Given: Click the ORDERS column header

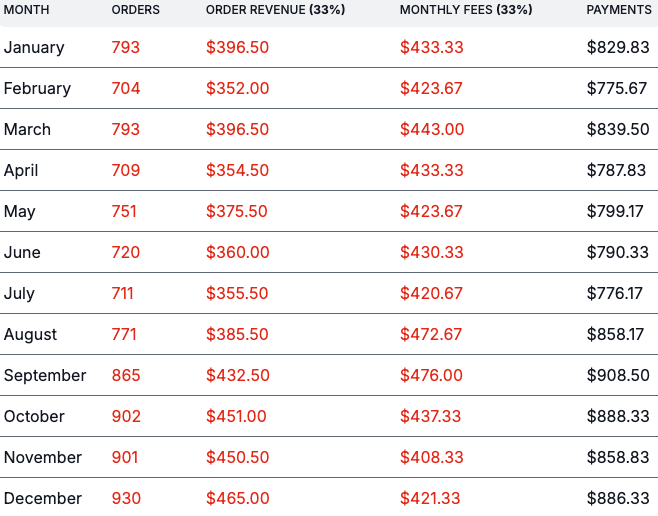Looking at the screenshot, I should pos(135,10).
